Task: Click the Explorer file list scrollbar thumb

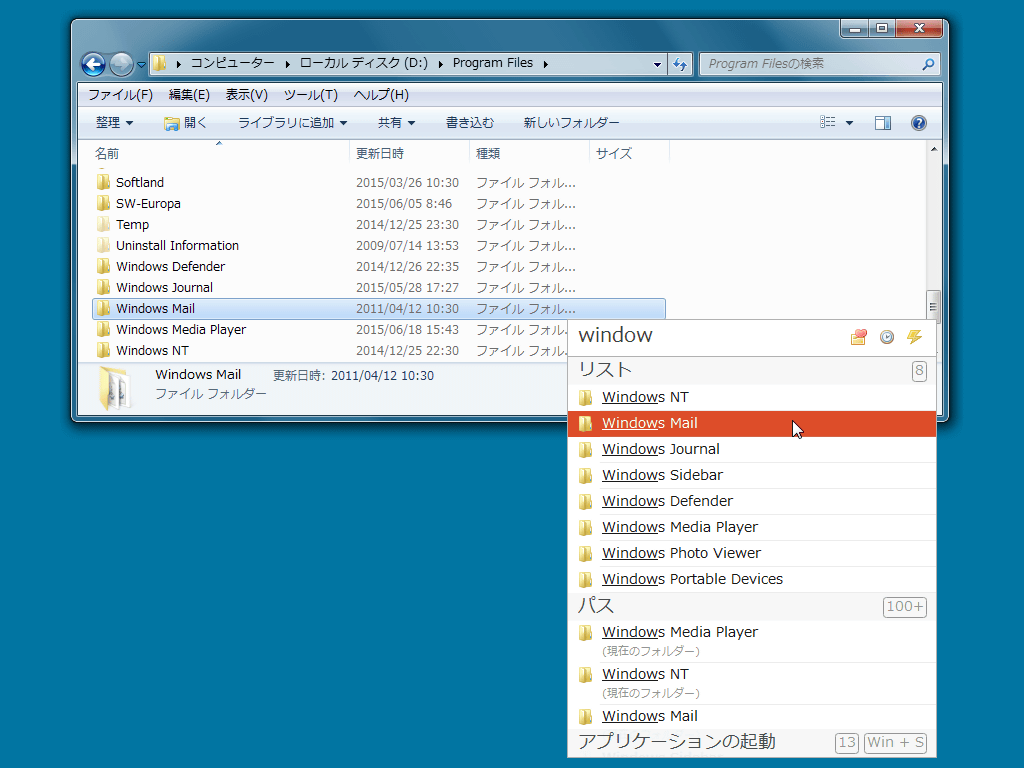Action: coord(933,306)
